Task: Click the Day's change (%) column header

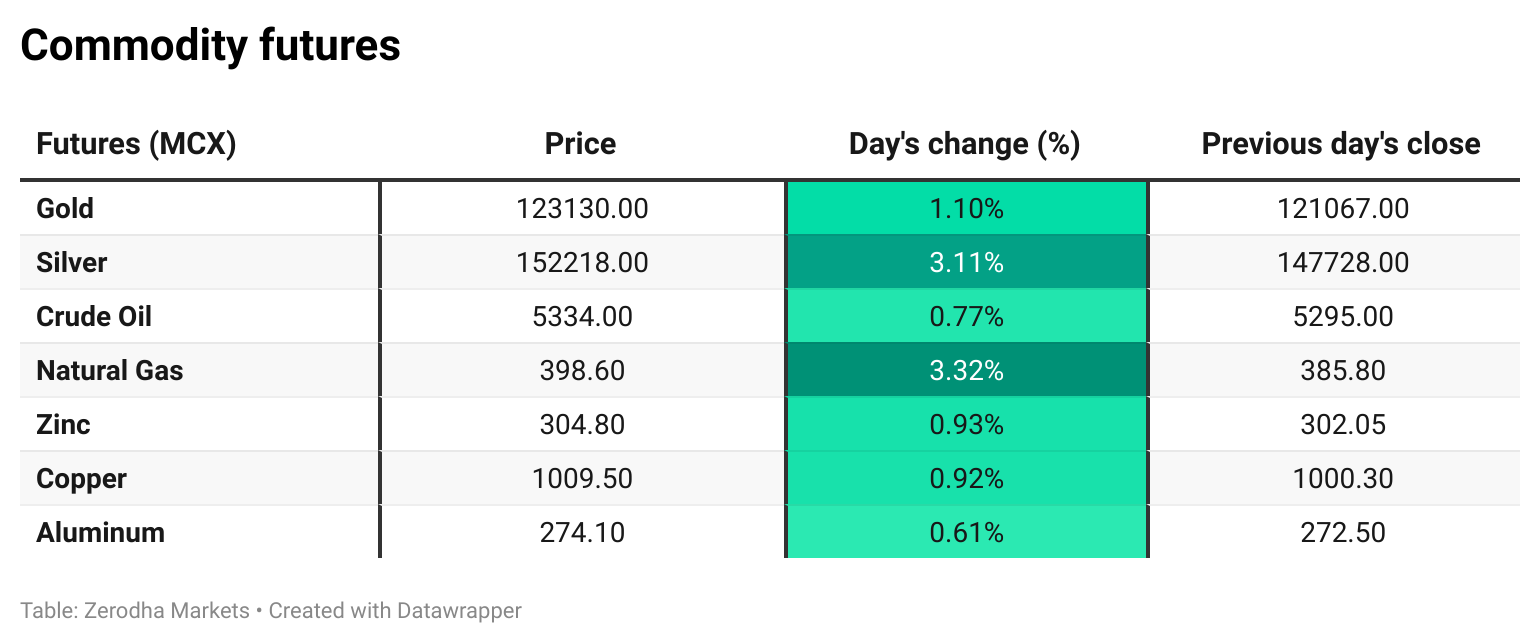Action: pyautogui.click(x=964, y=144)
